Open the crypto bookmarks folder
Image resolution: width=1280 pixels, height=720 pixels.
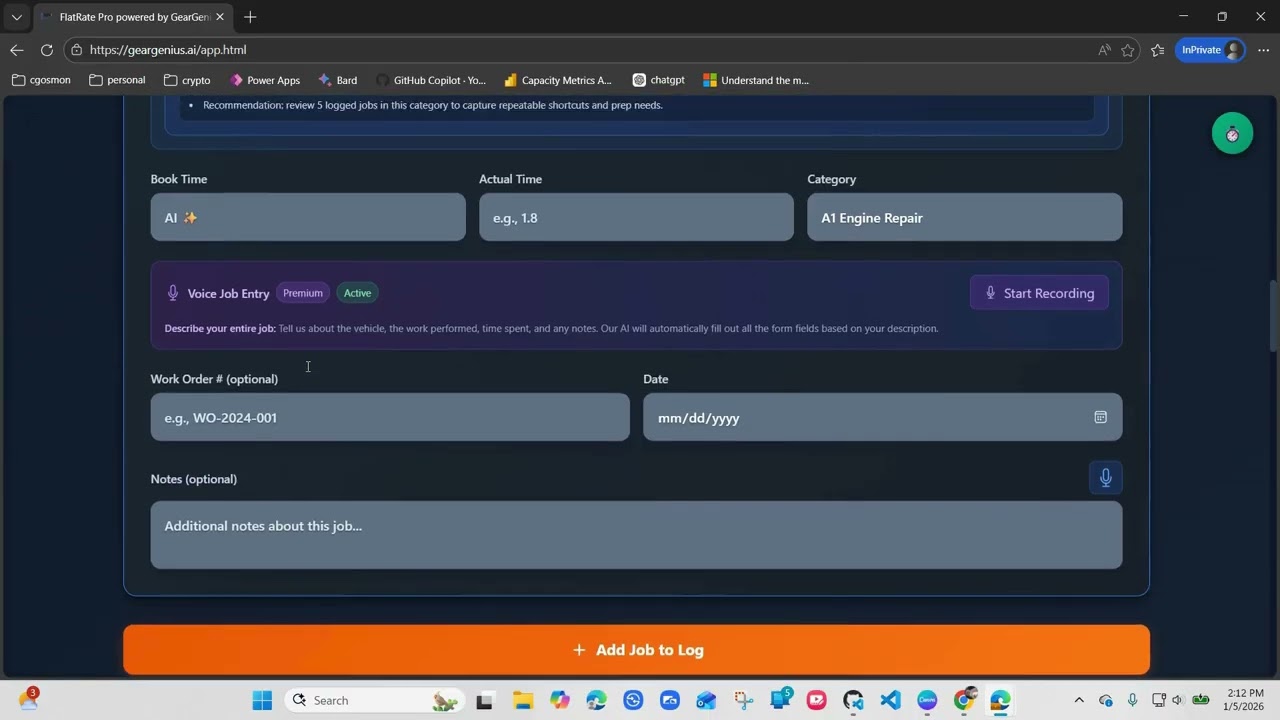click(x=187, y=80)
